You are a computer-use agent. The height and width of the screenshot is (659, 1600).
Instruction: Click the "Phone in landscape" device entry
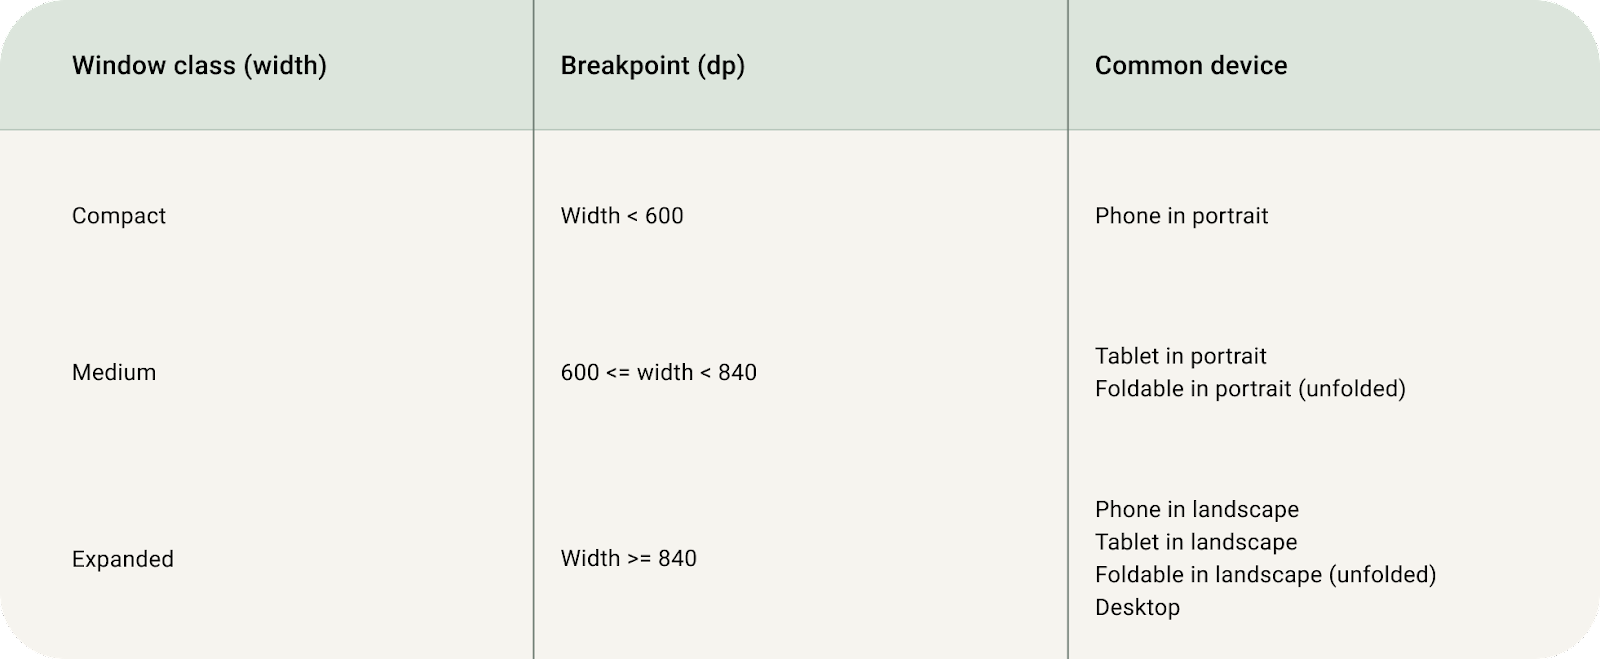(1196, 510)
